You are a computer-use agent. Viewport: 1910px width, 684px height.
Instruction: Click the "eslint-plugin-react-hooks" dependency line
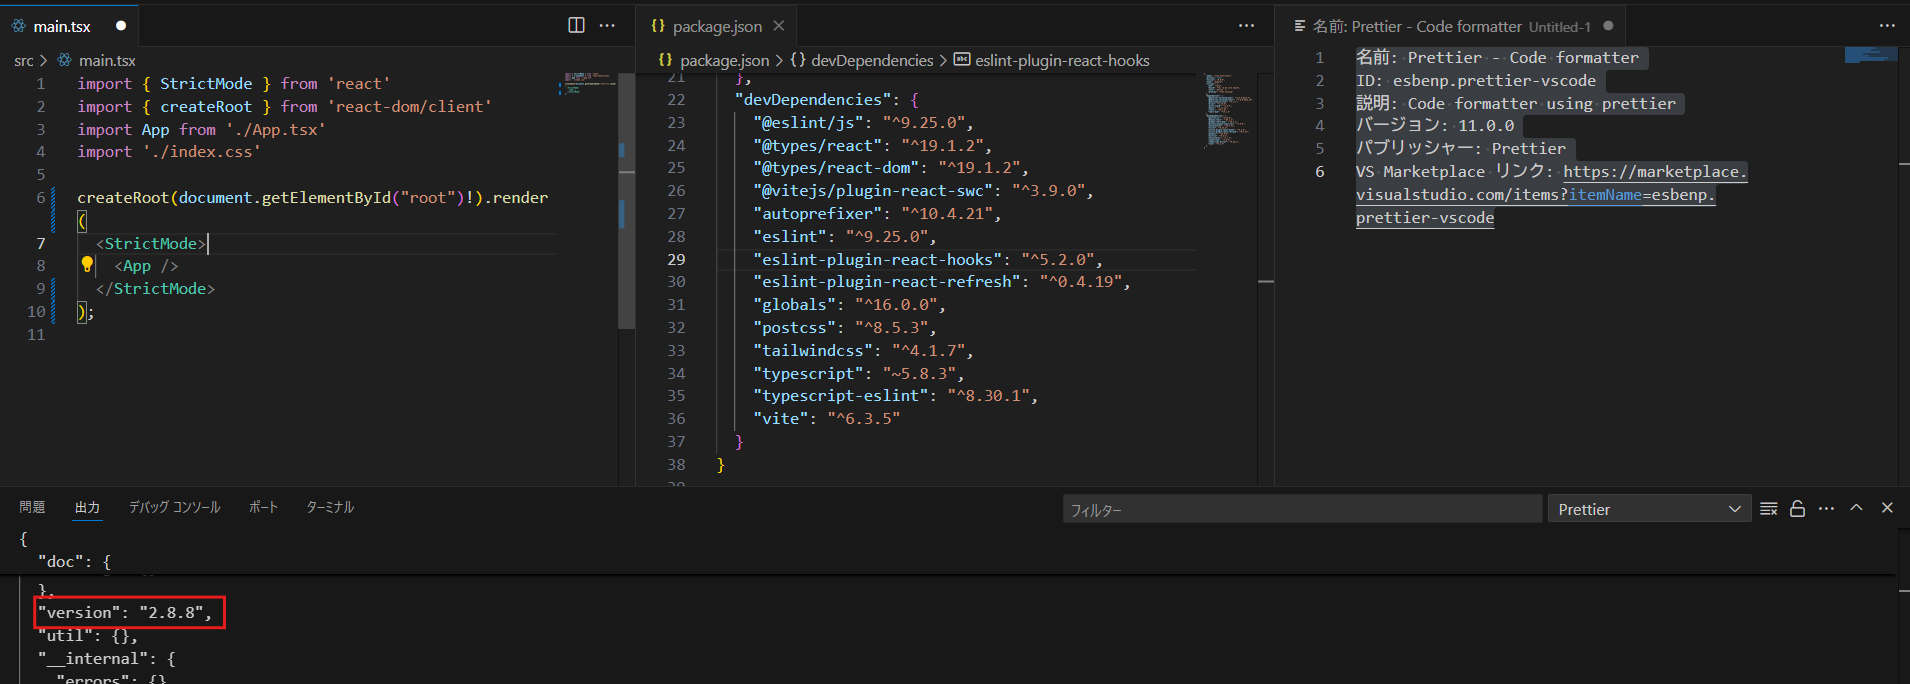point(928,259)
